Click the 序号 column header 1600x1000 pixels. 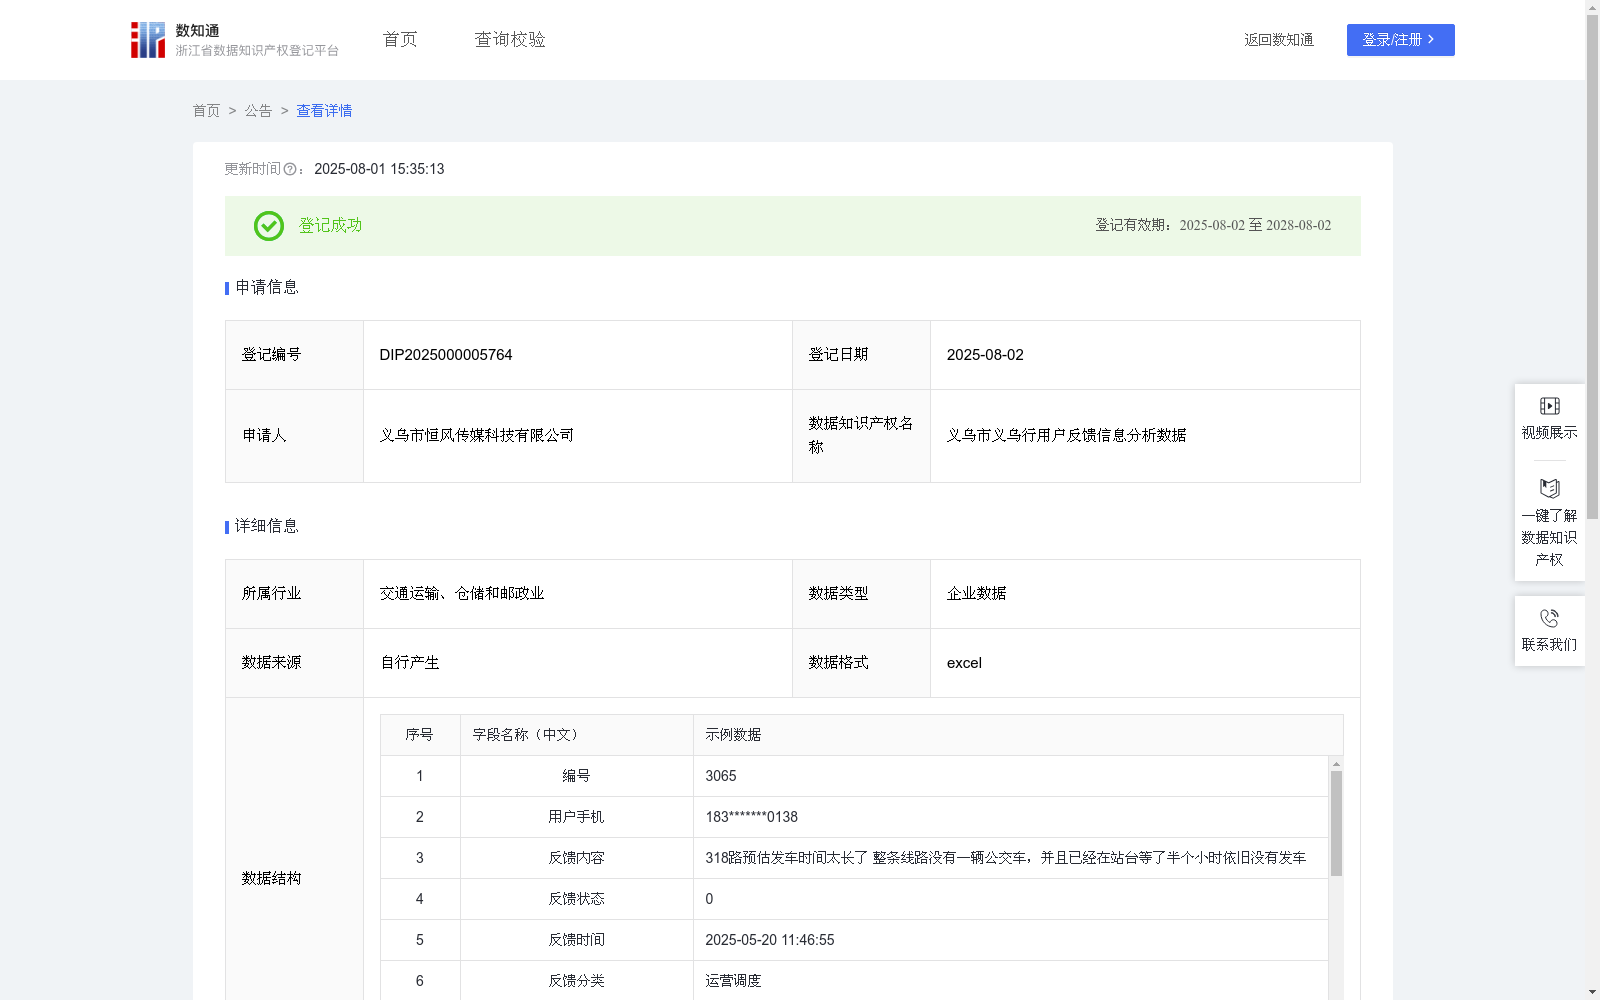click(419, 735)
